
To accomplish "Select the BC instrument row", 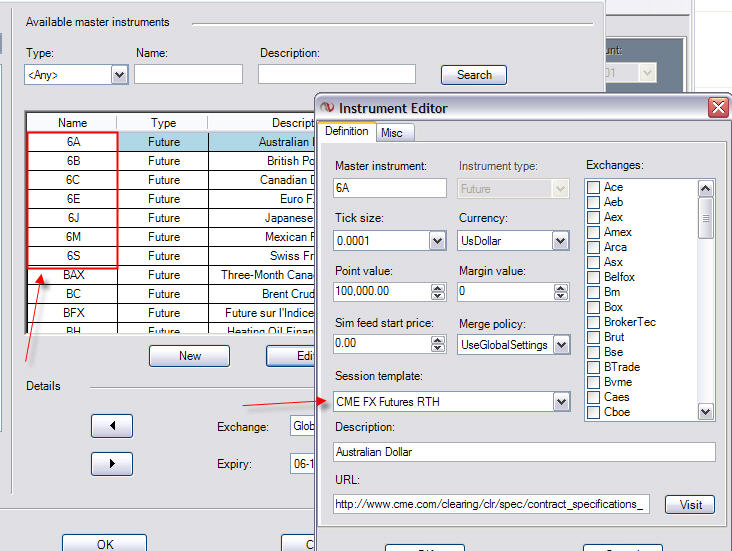I will [x=172, y=294].
